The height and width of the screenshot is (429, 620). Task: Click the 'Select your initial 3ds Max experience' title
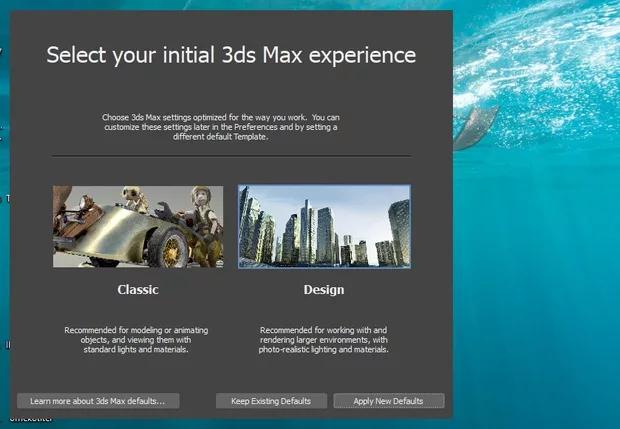click(231, 55)
